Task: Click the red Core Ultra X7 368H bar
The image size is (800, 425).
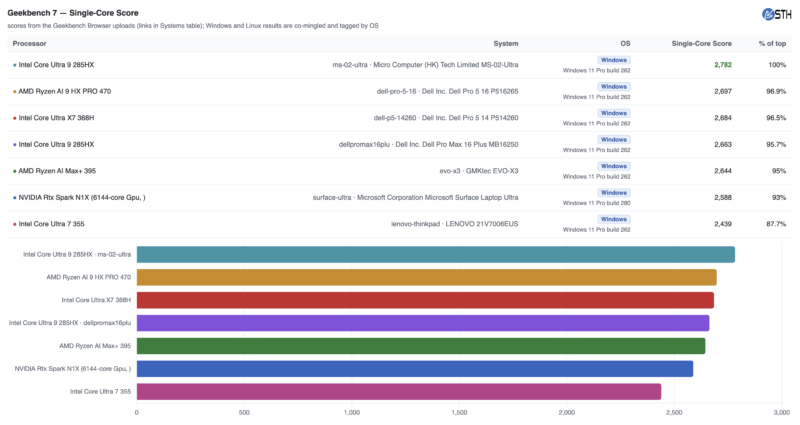Action: click(x=425, y=300)
